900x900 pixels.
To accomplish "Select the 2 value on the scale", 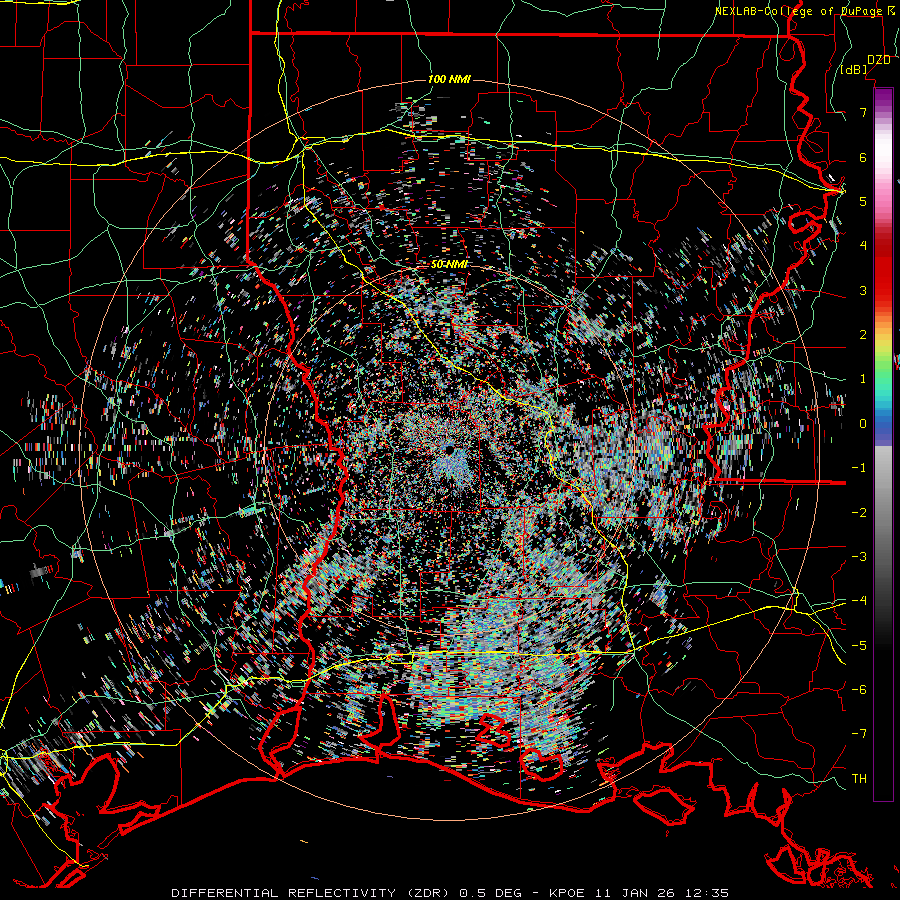I will (863, 335).
